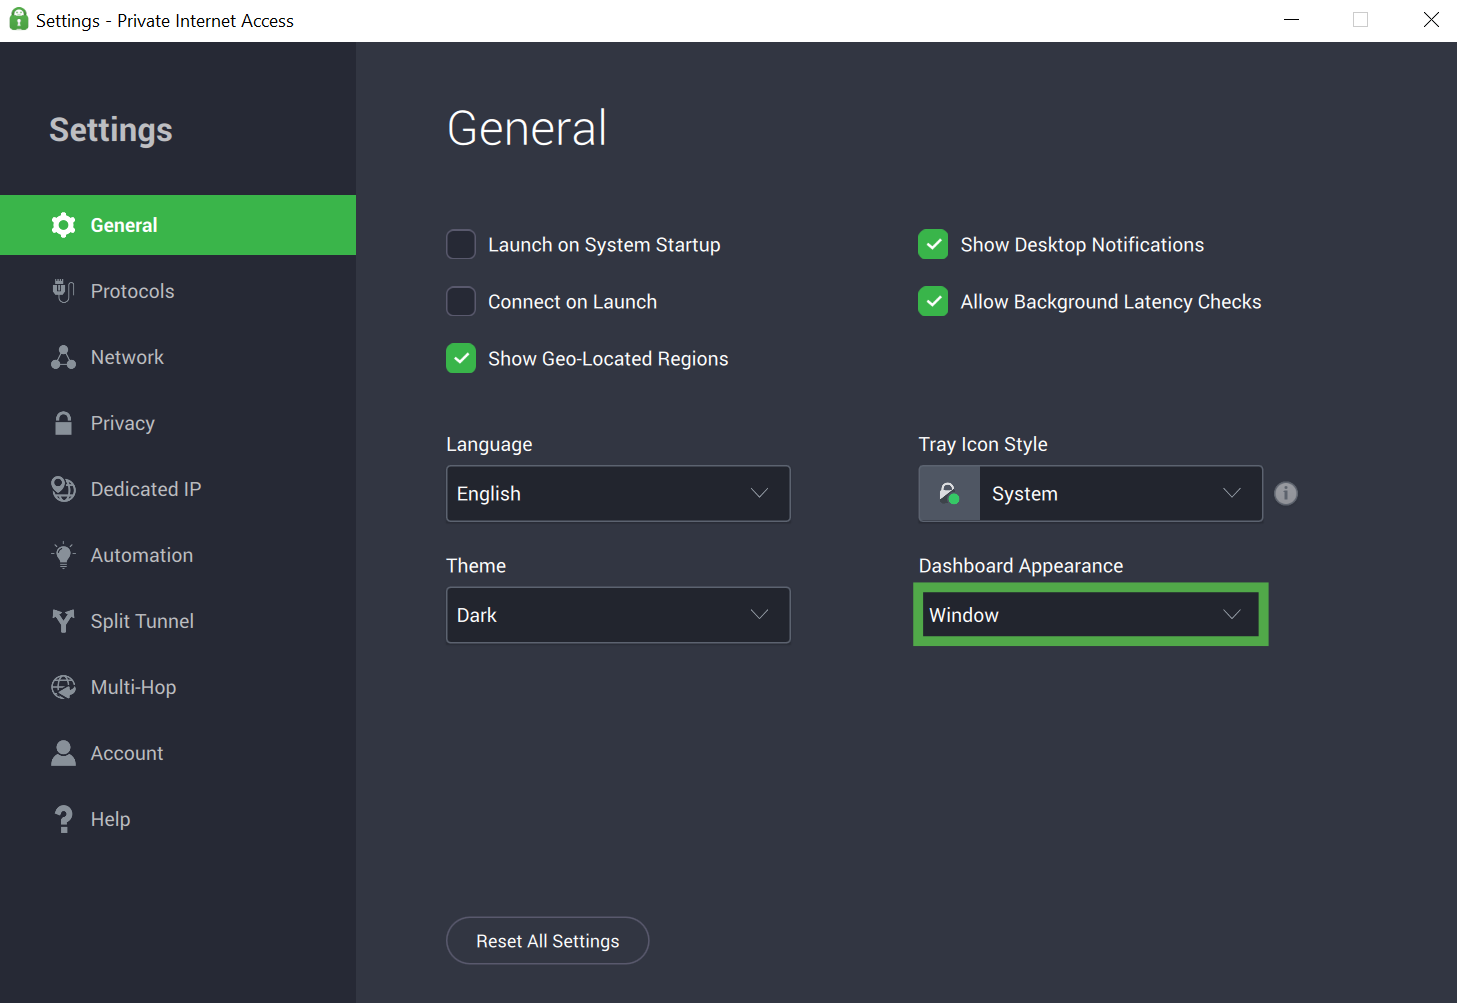Uncheck Show Desktop Notifications

933,245
